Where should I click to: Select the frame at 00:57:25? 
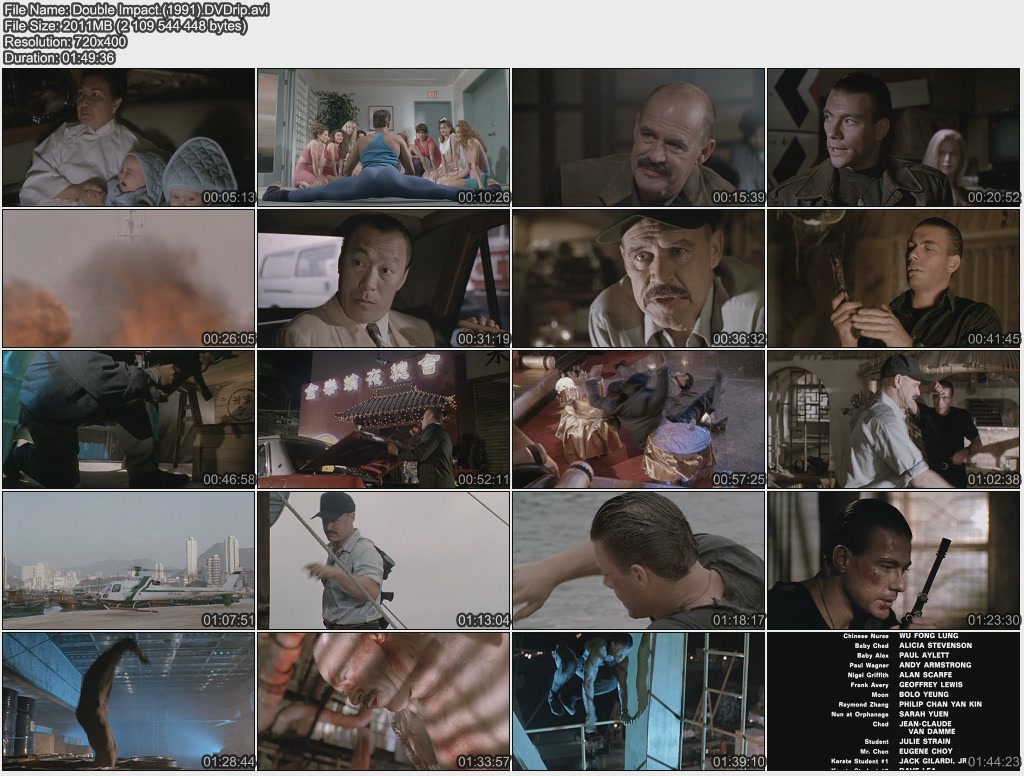pyautogui.click(x=639, y=420)
